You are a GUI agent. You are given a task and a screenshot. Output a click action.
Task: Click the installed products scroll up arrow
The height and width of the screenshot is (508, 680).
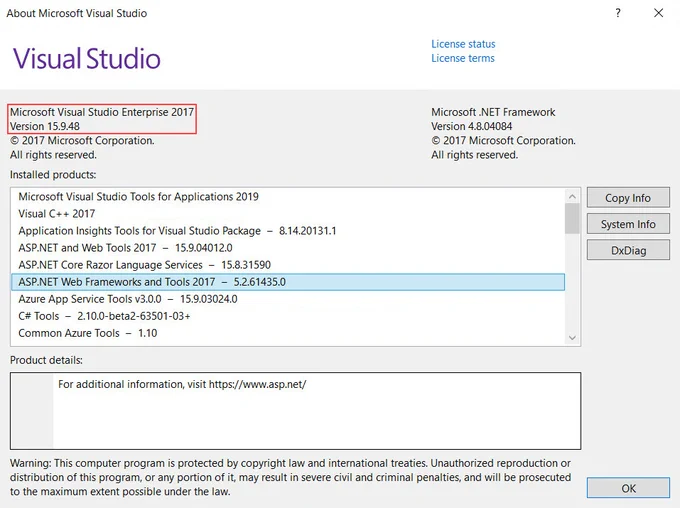coord(572,197)
